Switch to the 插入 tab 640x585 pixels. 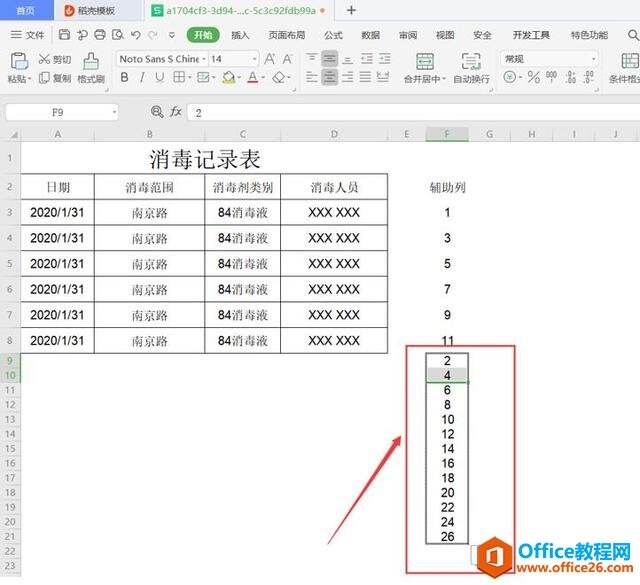240,35
